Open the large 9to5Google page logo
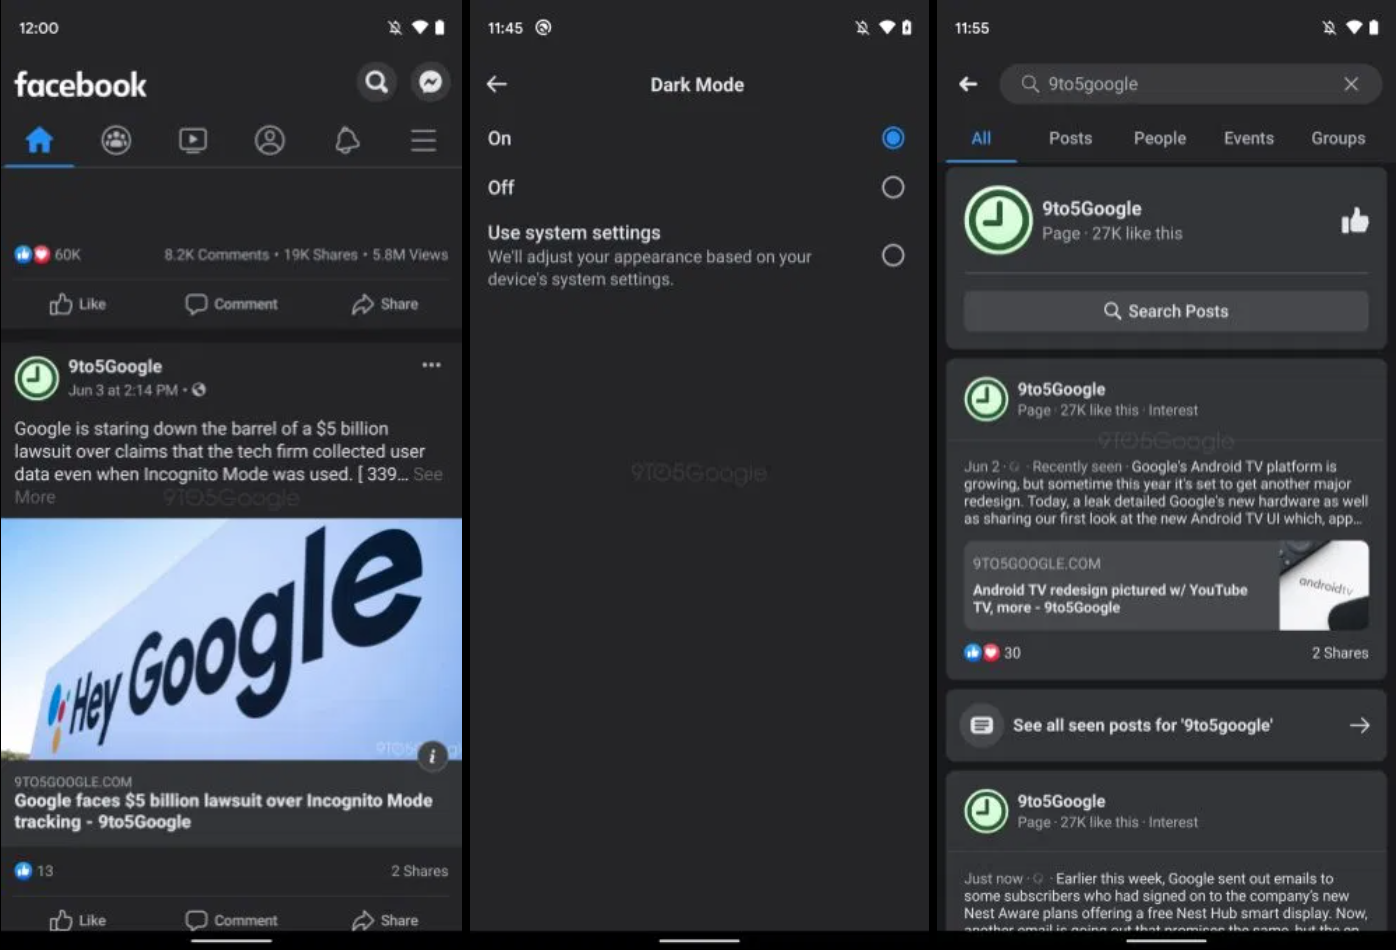 point(998,220)
